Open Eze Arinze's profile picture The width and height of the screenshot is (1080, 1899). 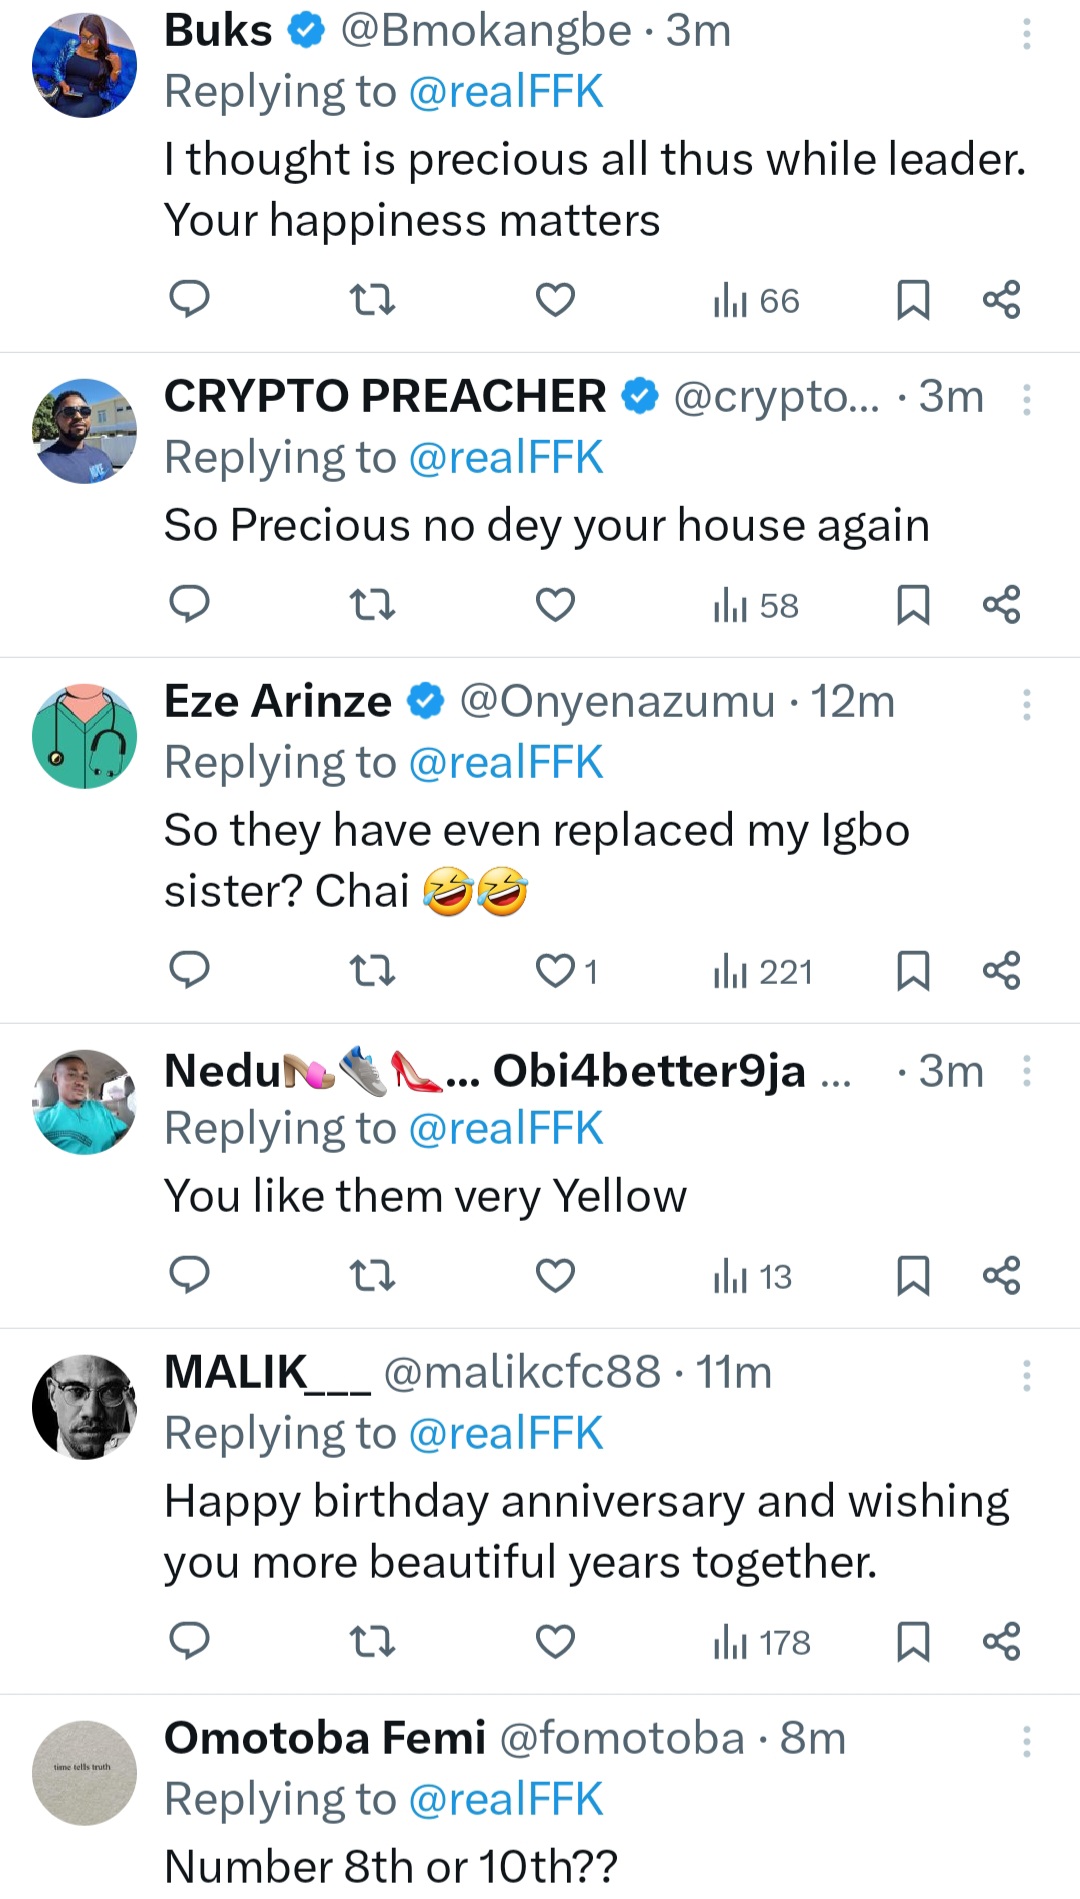pyautogui.click(x=85, y=736)
